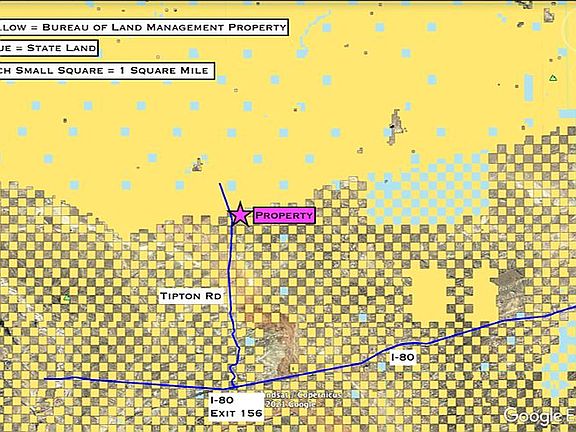This screenshot has height=432, width=576.
Task: Click the Tipton Rd and I-80 interchange
Action: pyautogui.click(x=234, y=387)
